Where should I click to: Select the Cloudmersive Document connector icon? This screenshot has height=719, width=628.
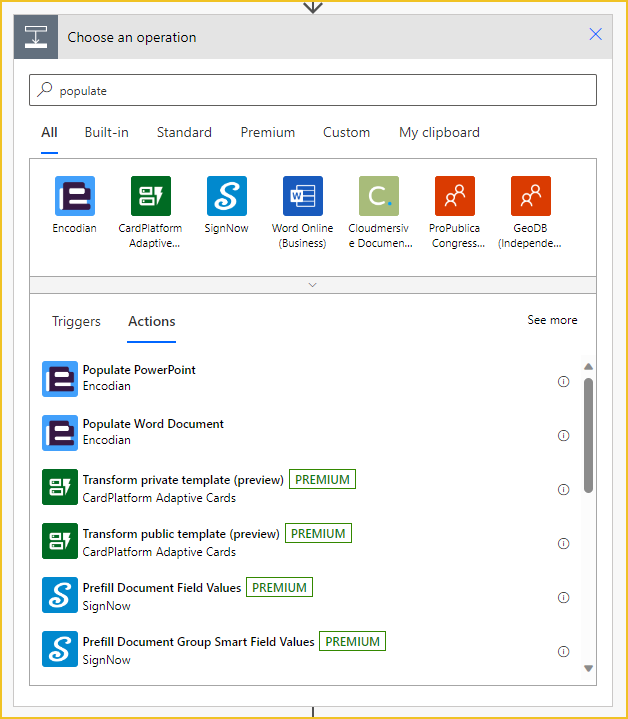click(379, 196)
